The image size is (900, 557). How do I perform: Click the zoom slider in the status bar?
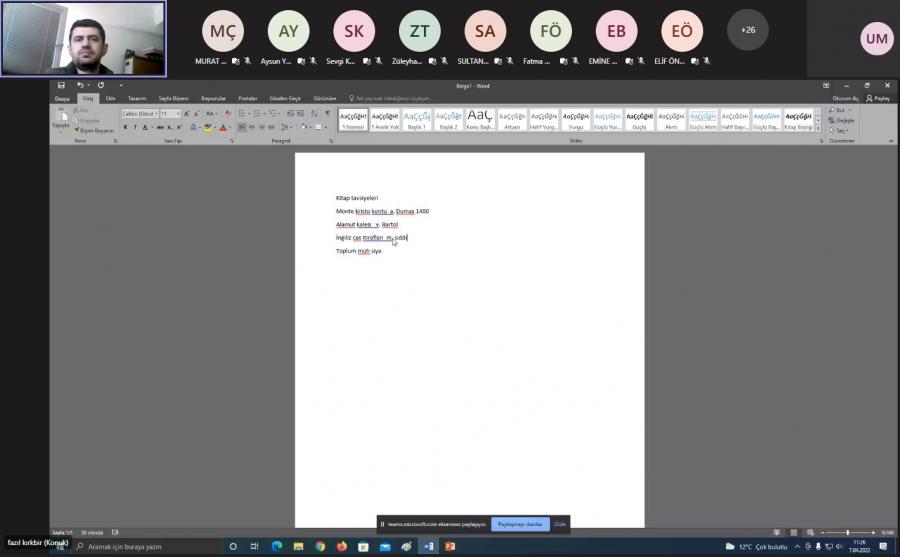click(x=847, y=532)
